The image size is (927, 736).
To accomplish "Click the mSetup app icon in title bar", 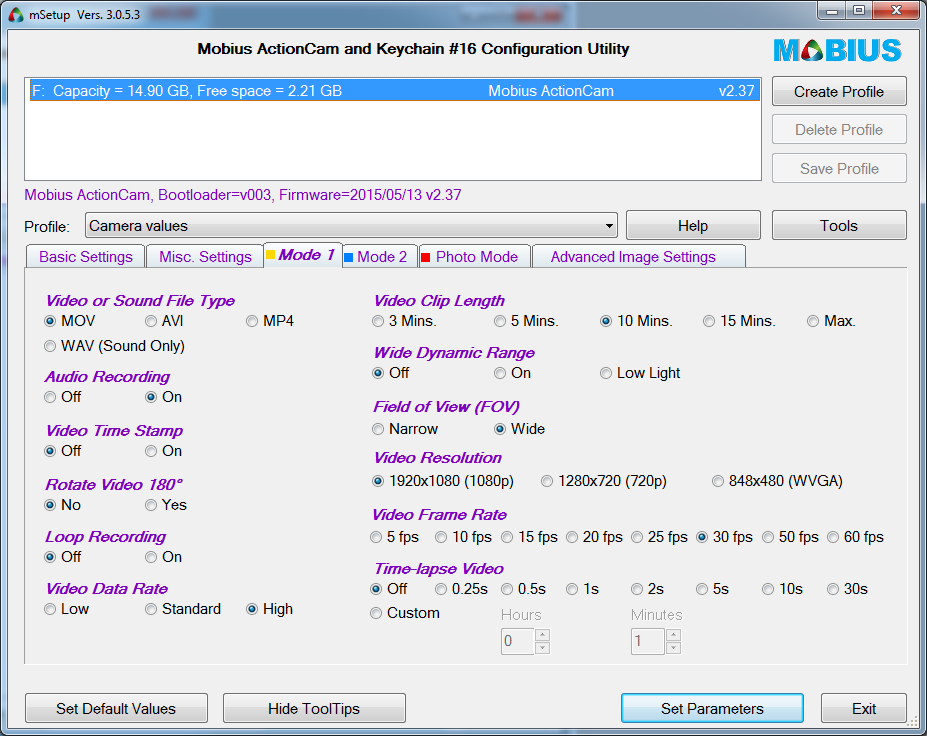I will (x=16, y=14).
